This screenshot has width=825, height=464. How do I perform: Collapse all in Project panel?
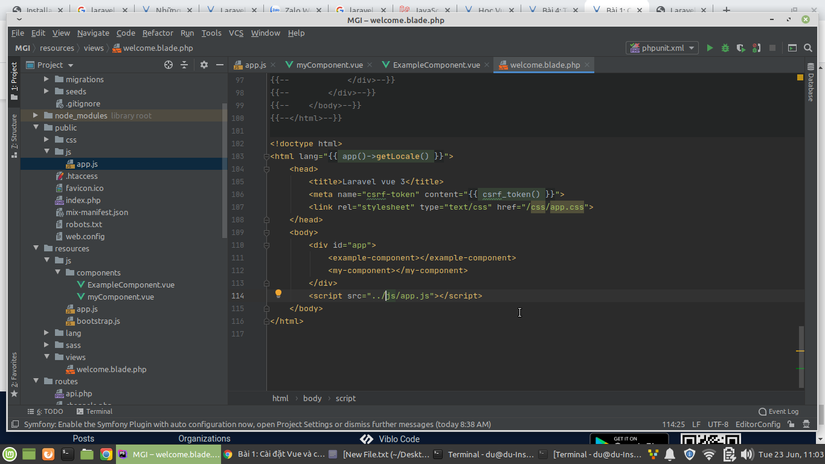pos(184,65)
